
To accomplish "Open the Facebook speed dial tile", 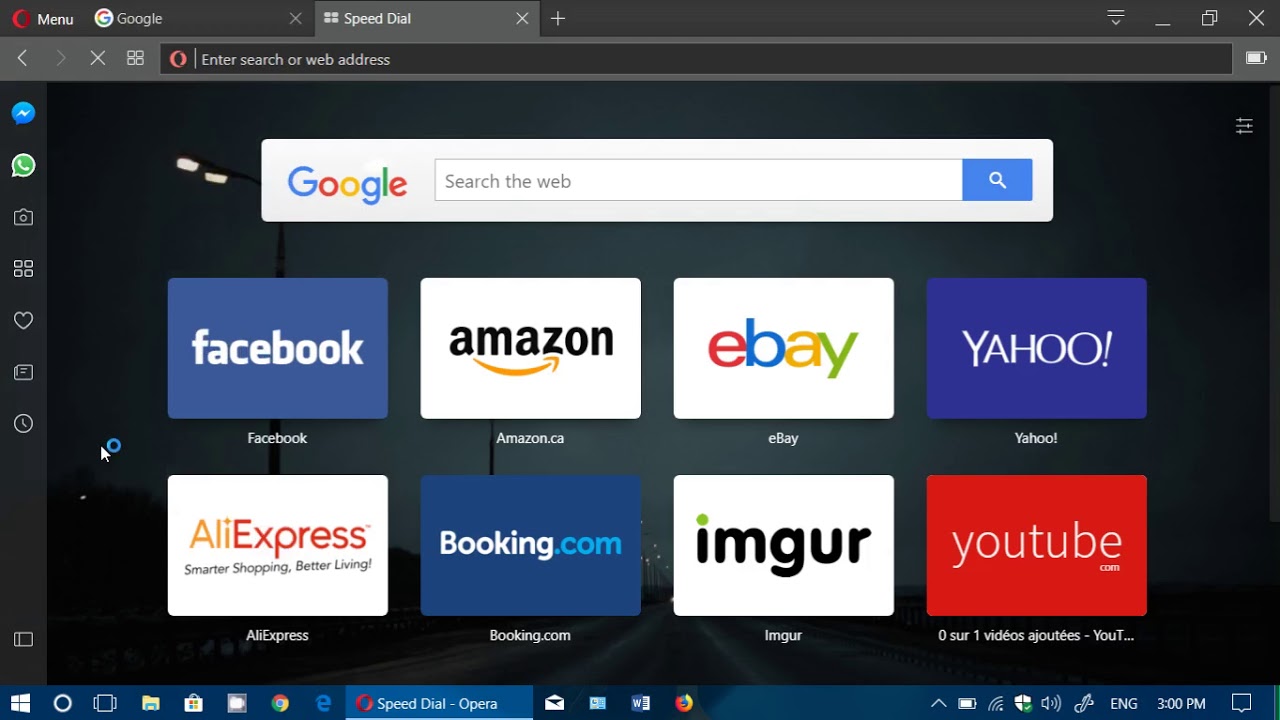I will (x=277, y=348).
